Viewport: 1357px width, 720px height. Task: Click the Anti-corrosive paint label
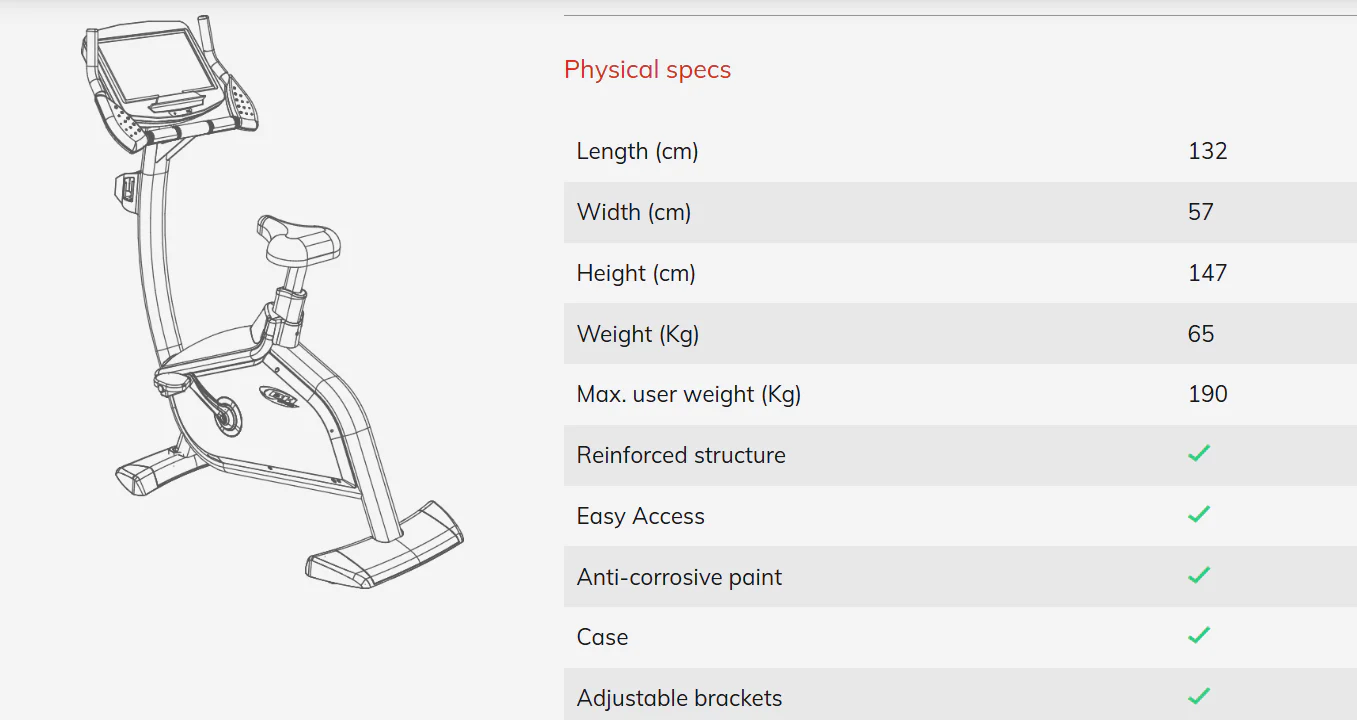679,577
